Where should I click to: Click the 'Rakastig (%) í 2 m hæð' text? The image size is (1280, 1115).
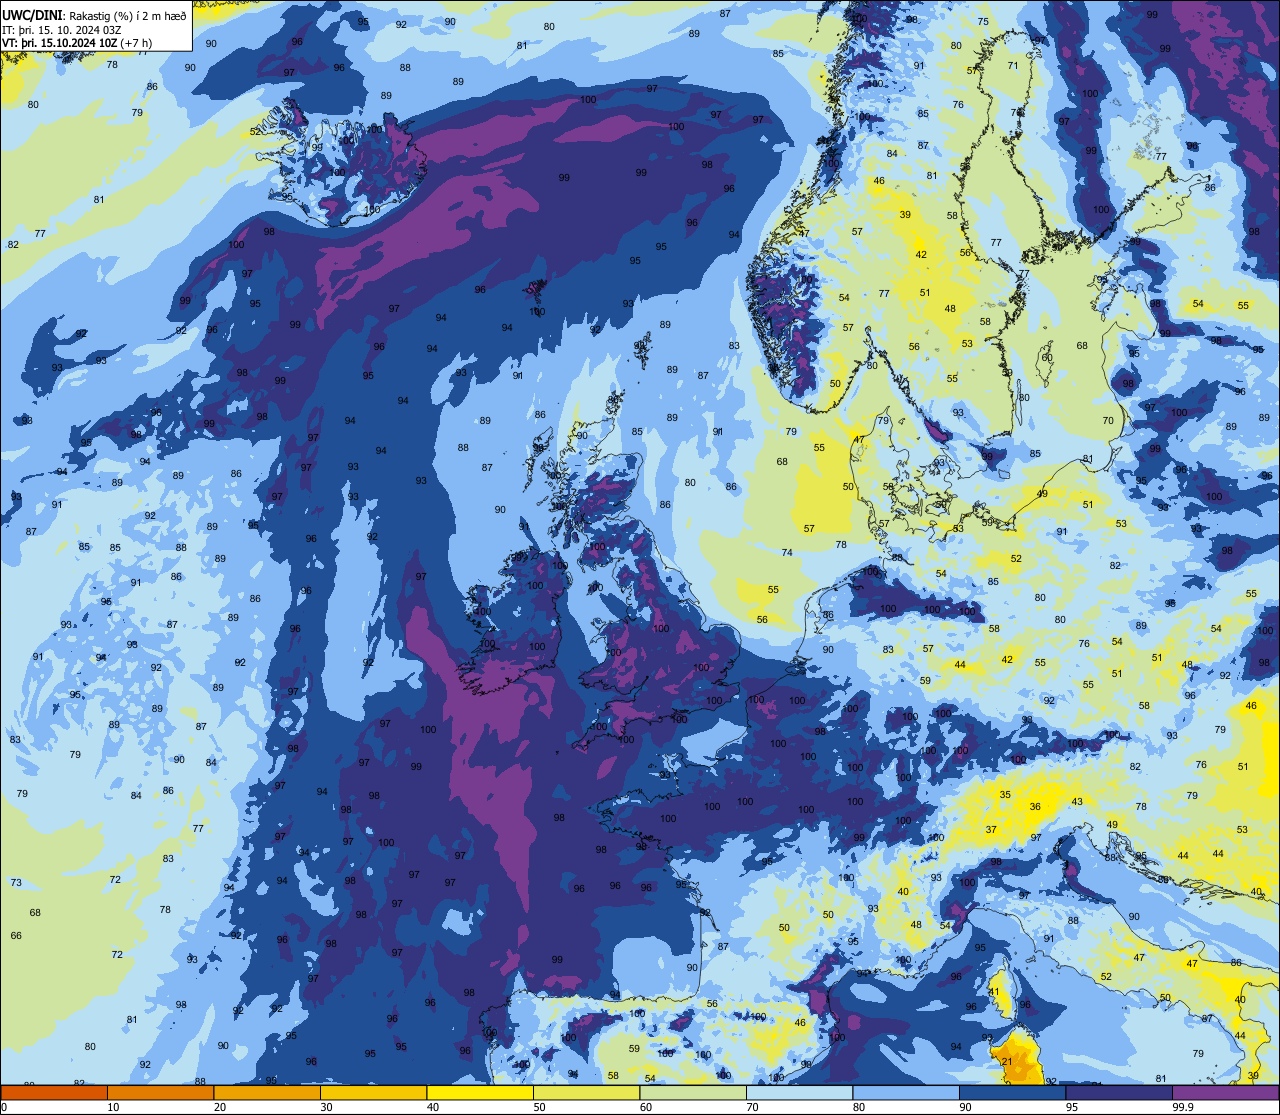pos(127,14)
